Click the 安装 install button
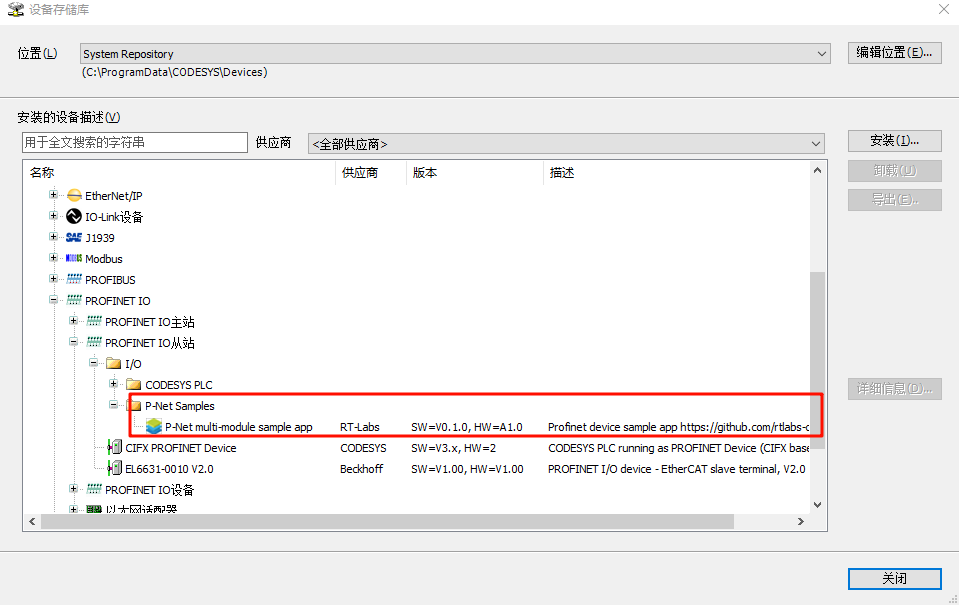The width and height of the screenshot is (959, 605). click(x=894, y=141)
